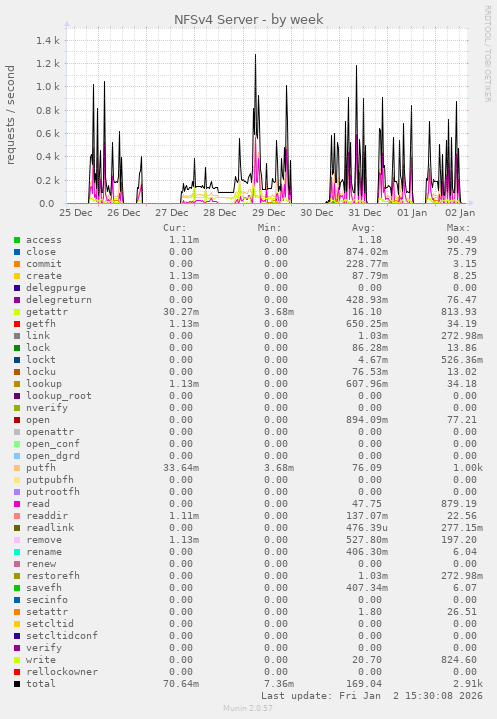Viewport: 497px width, 719px height.
Task: Click the close max value '75.79'
Action: tap(462, 252)
